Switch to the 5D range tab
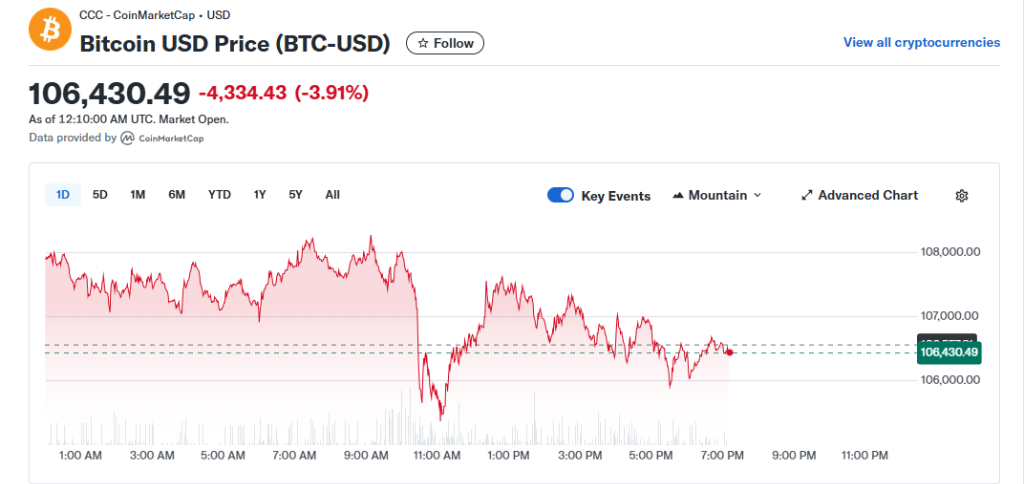 (100, 195)
